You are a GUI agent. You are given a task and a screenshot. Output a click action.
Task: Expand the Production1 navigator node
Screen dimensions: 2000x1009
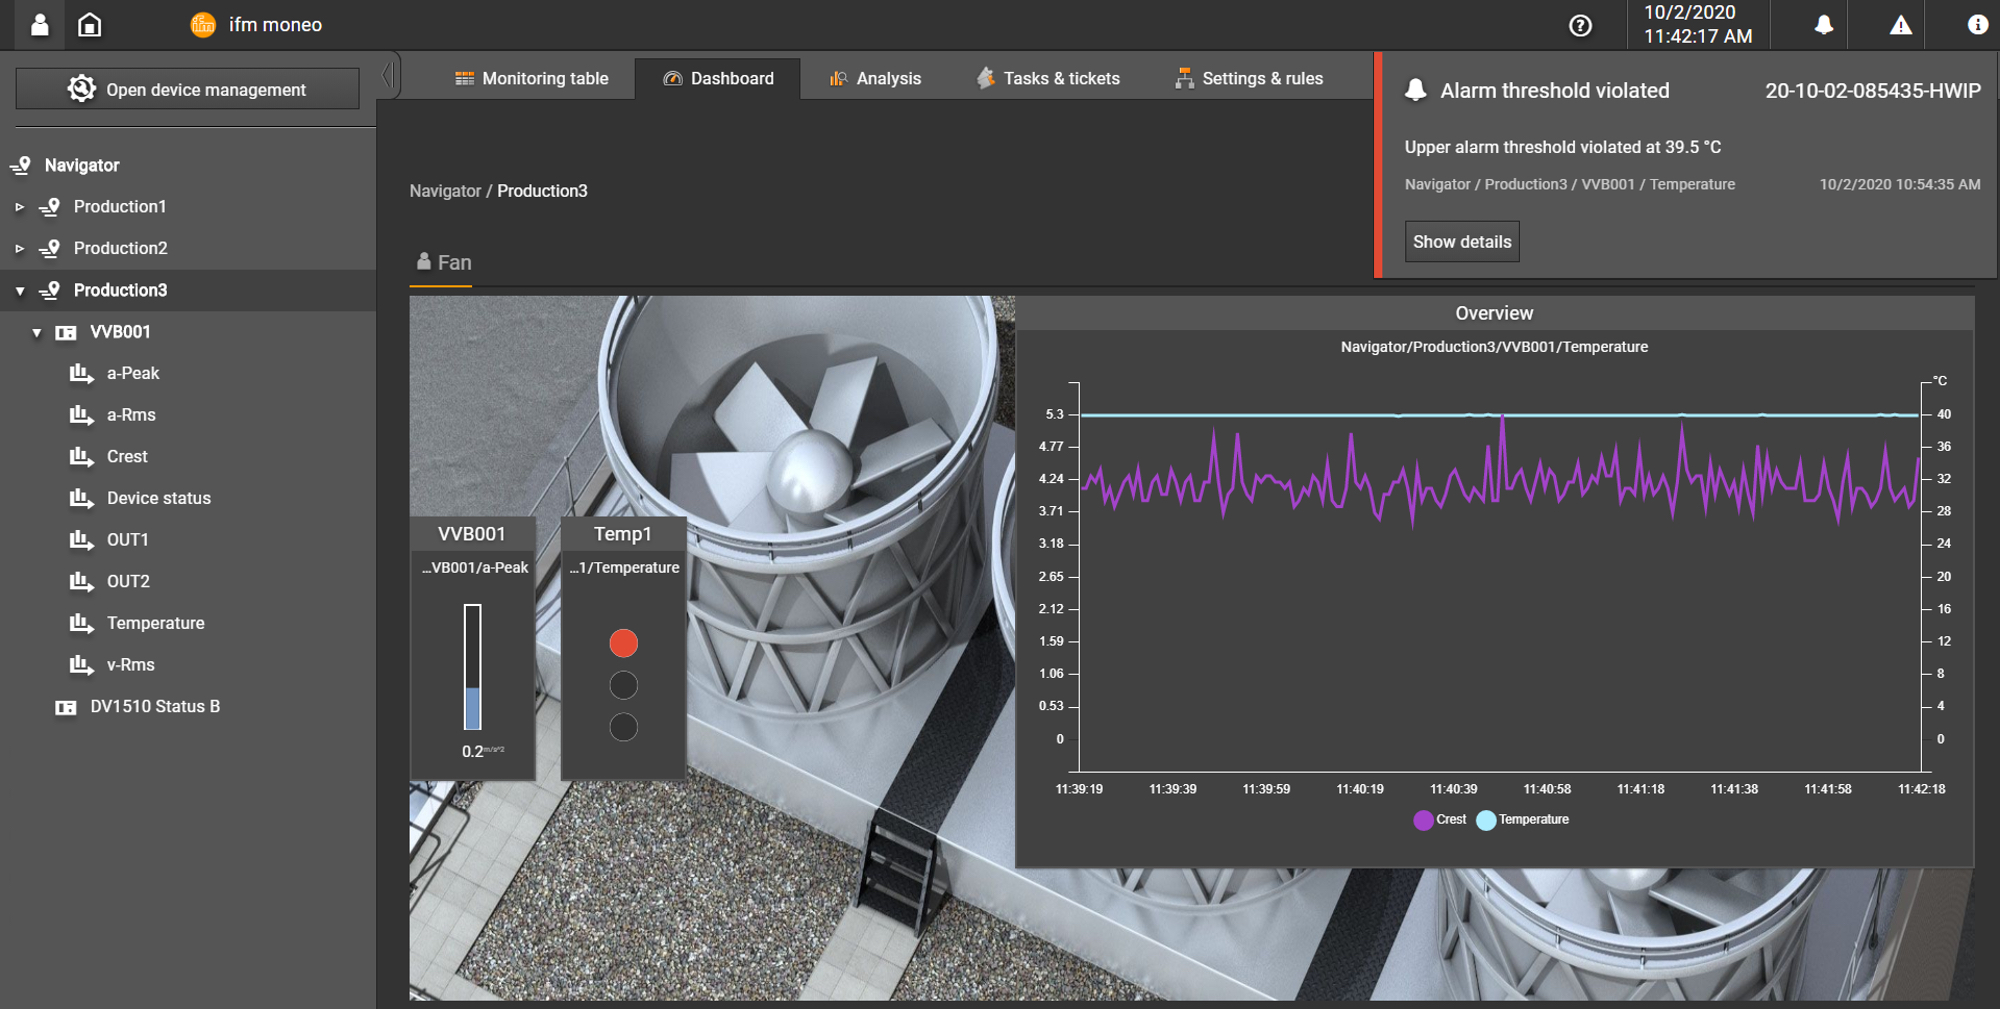(x=22, y=207)
